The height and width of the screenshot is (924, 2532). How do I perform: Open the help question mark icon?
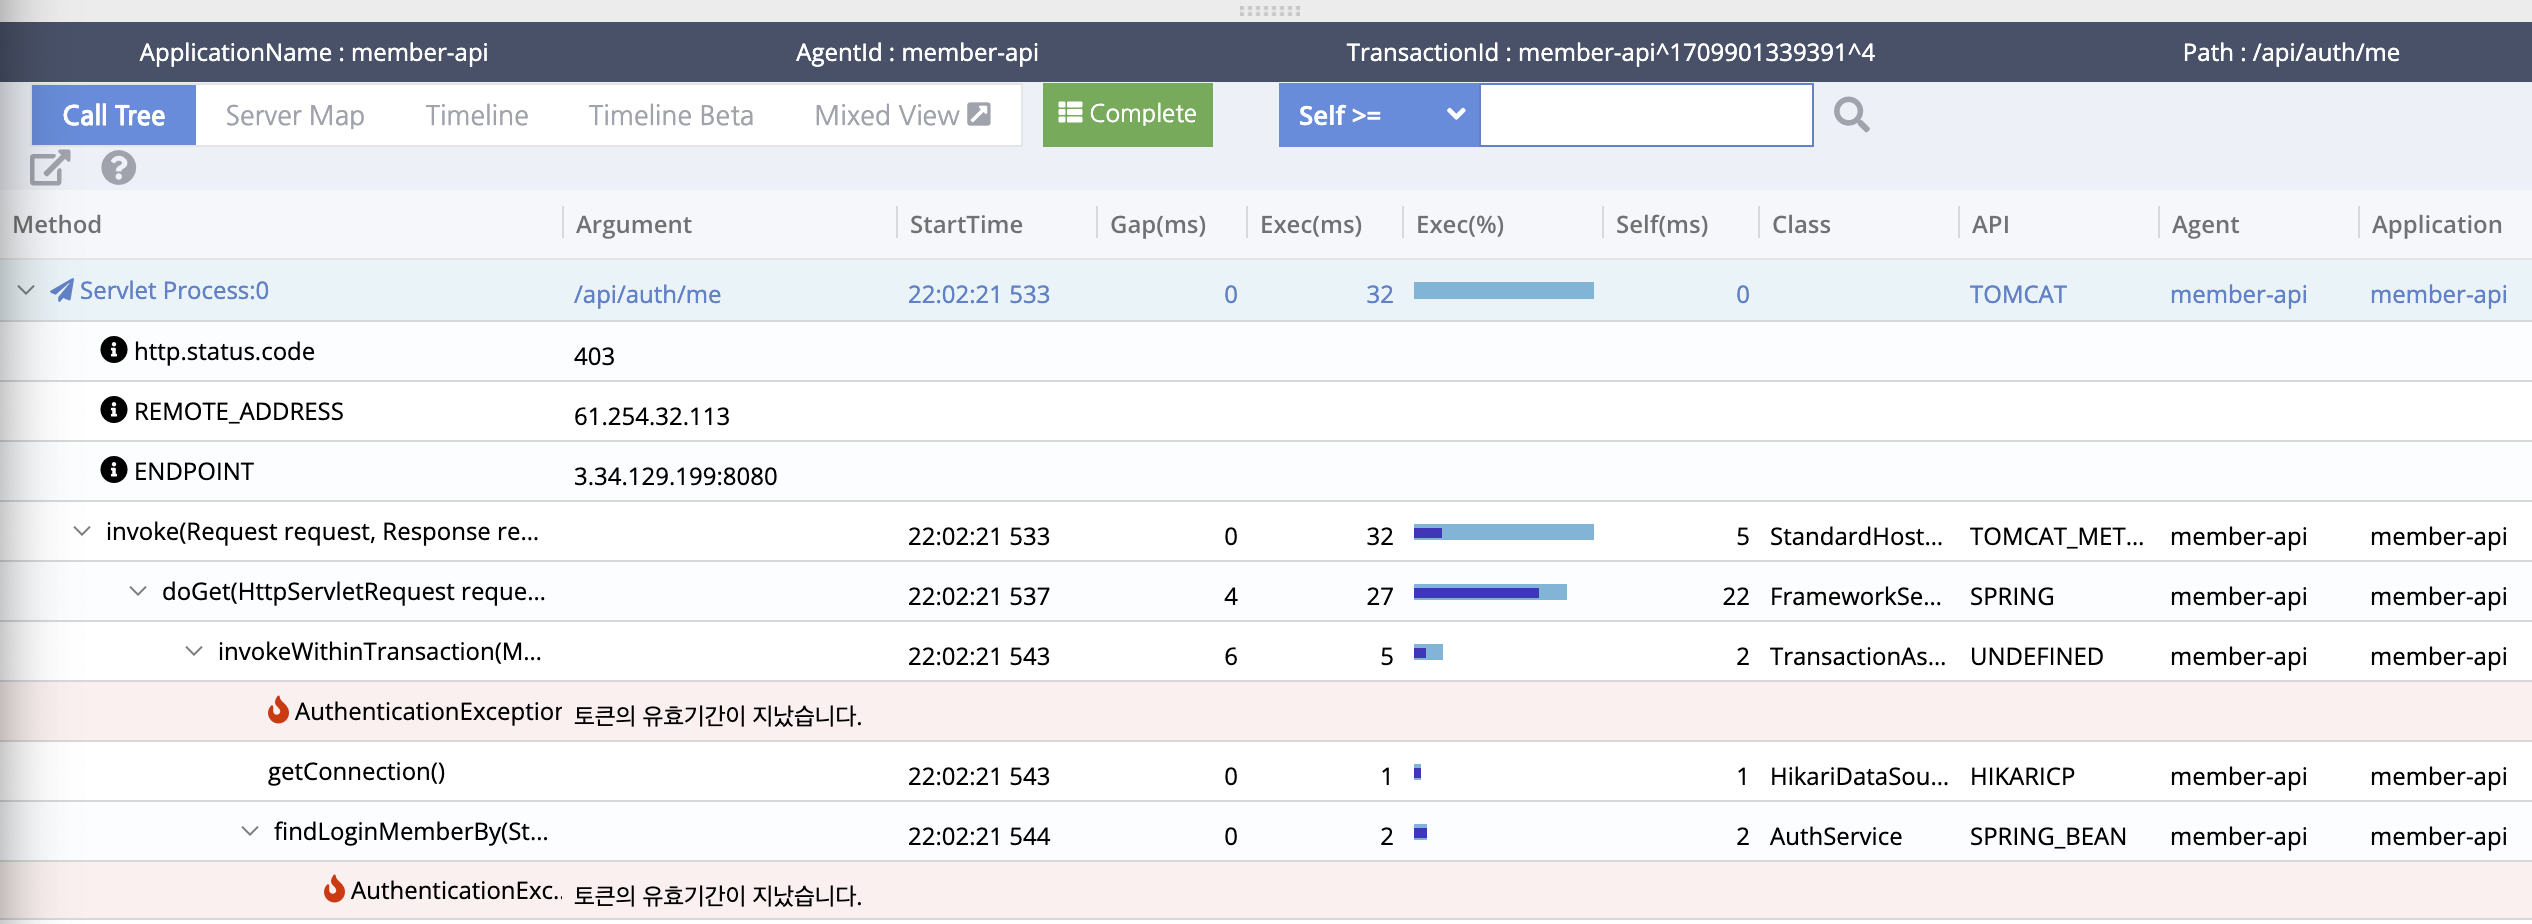point(118,168)
